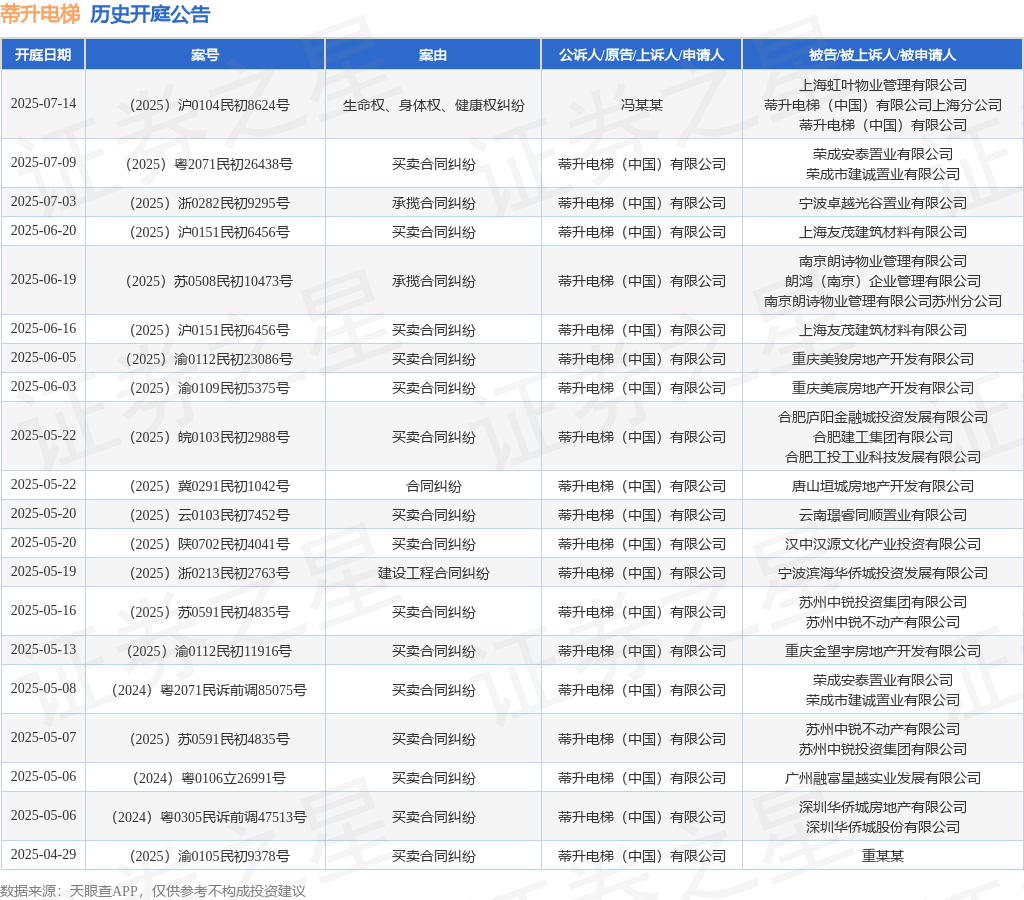Click 南京朗诗物业管理有限公司苏州分公司 text
This screenshot has width=1024, height=900.
(x=883, y=301)
